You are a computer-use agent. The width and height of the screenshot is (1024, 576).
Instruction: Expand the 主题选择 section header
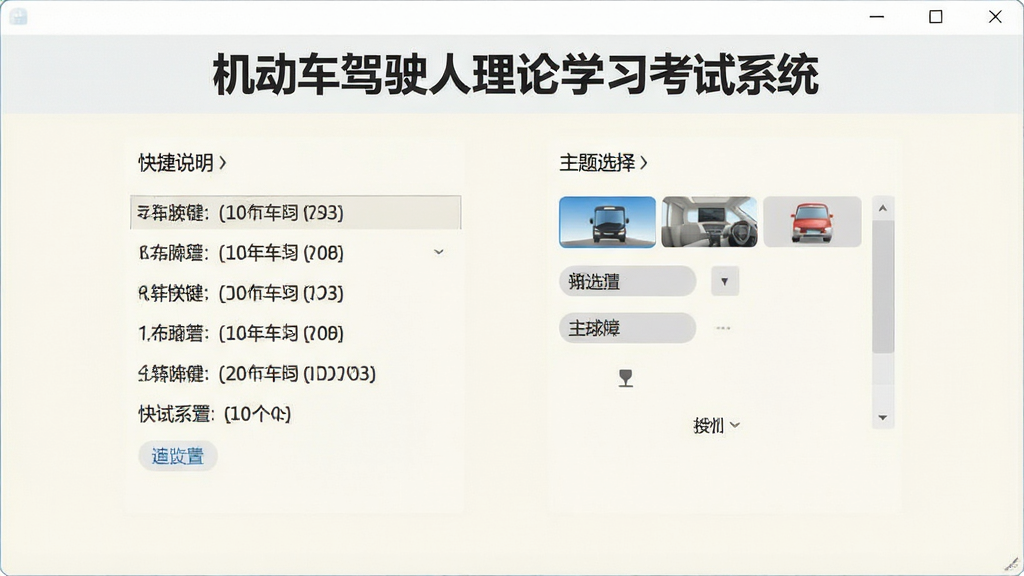tap(603, 163)
